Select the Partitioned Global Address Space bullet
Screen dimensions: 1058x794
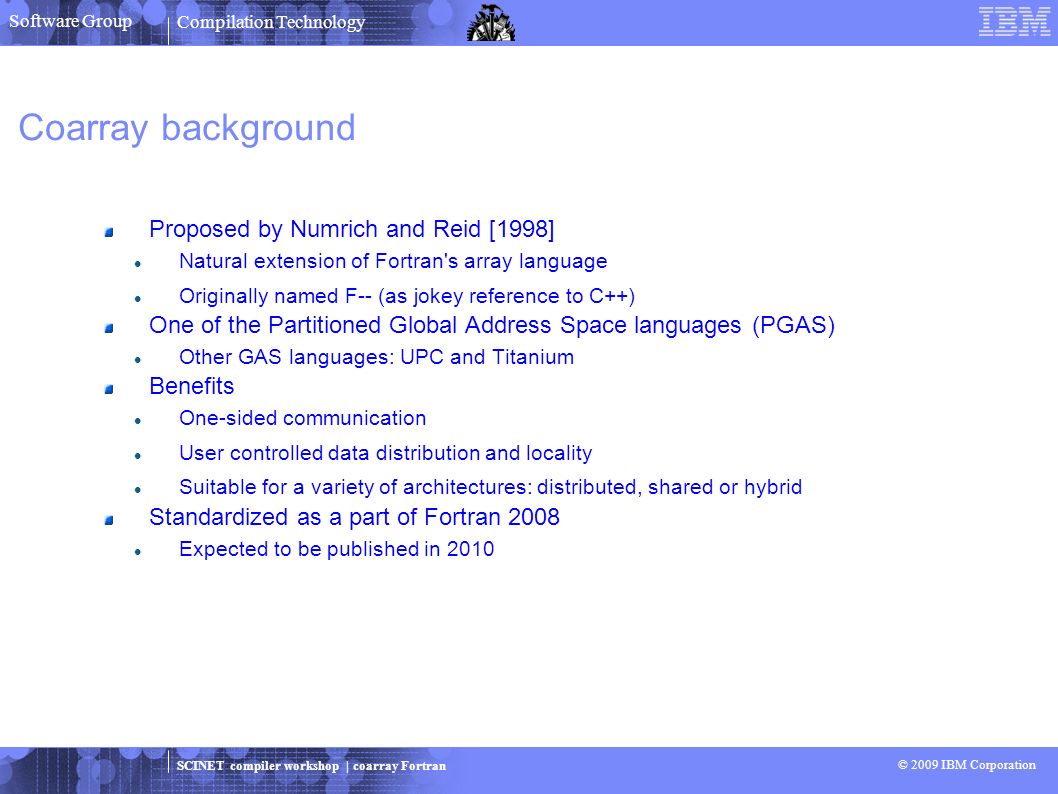[x=492, y=325]
